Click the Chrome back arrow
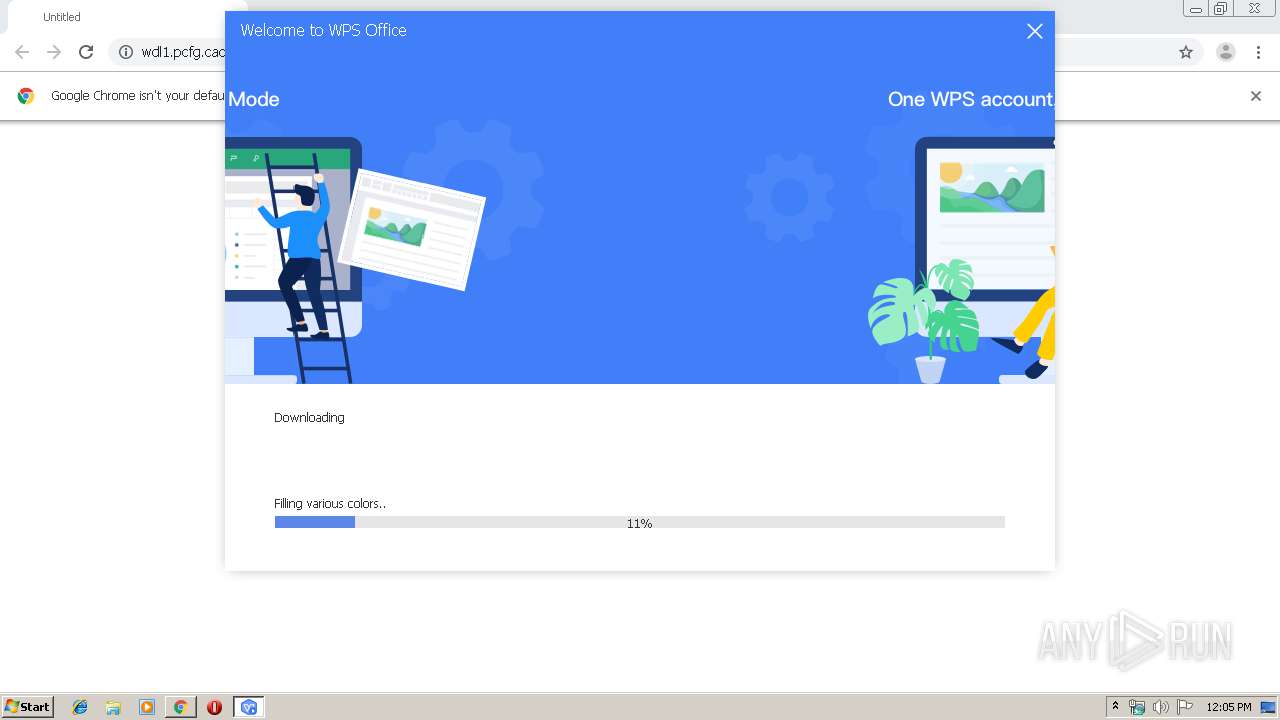This screenshot has height=720, width=1280. point(22,52)
